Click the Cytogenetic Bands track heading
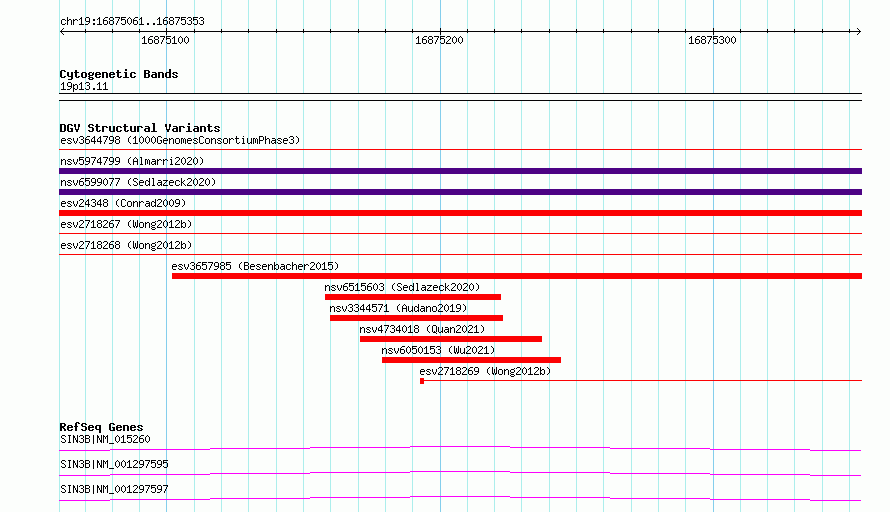The height and width of the screenshot is (512, 890). click(x=119, y=74)
